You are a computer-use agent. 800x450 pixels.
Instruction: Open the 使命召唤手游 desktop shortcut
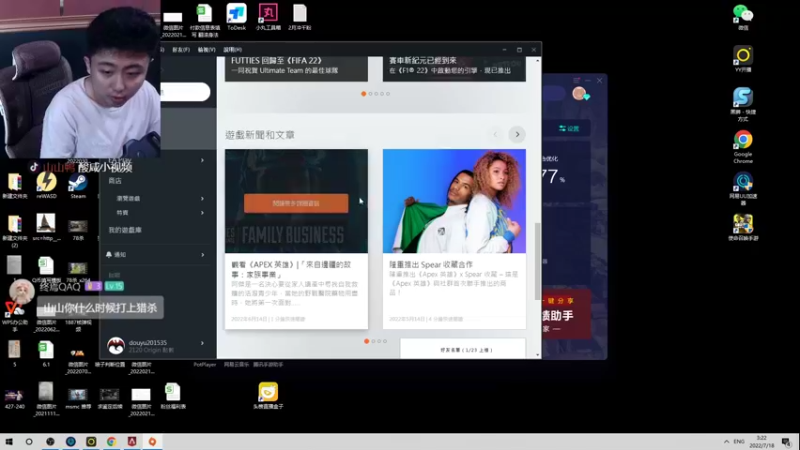point(743,227)
